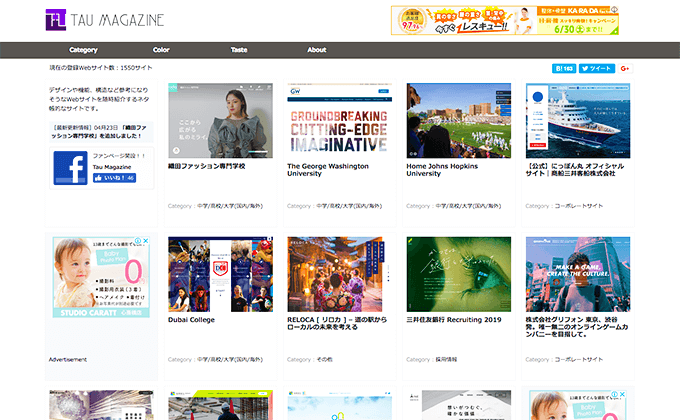Click the category link under cruise ship card

(x=579, y=206)
